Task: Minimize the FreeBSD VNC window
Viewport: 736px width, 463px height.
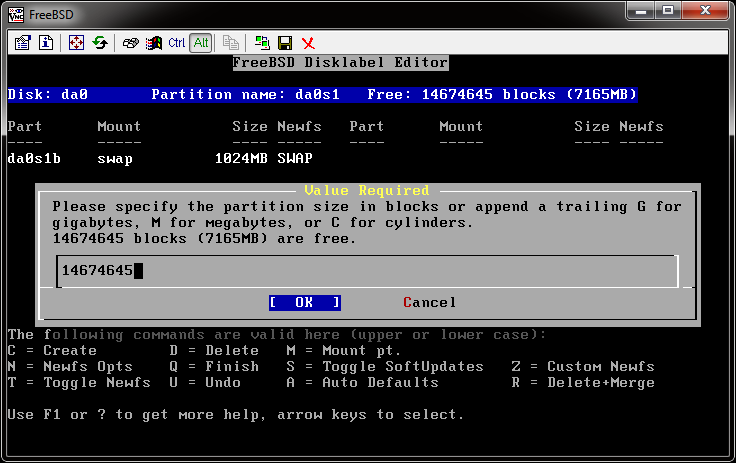Action: pos(641,10)
